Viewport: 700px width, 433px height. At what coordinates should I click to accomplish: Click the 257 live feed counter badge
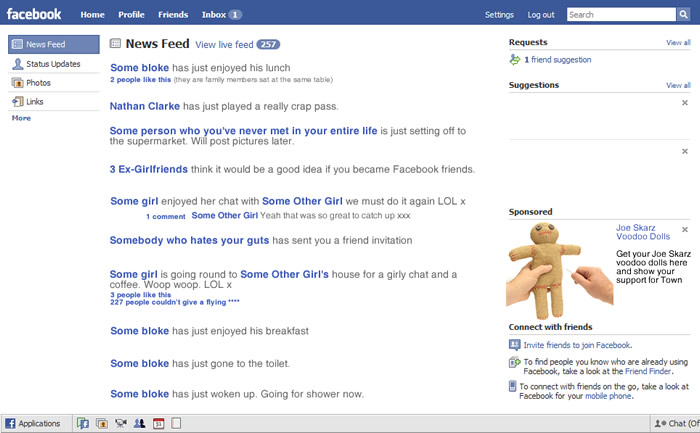pyautogui.click(x=268, y=44)
